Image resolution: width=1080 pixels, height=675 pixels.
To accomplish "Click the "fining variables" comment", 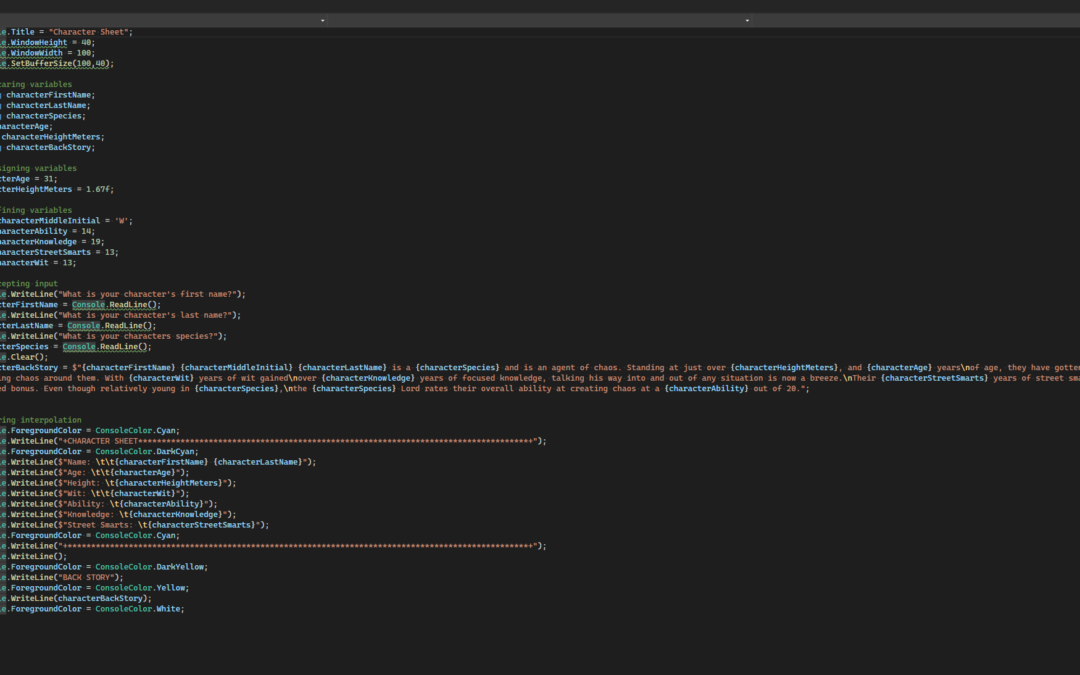I will click(36, 210).
